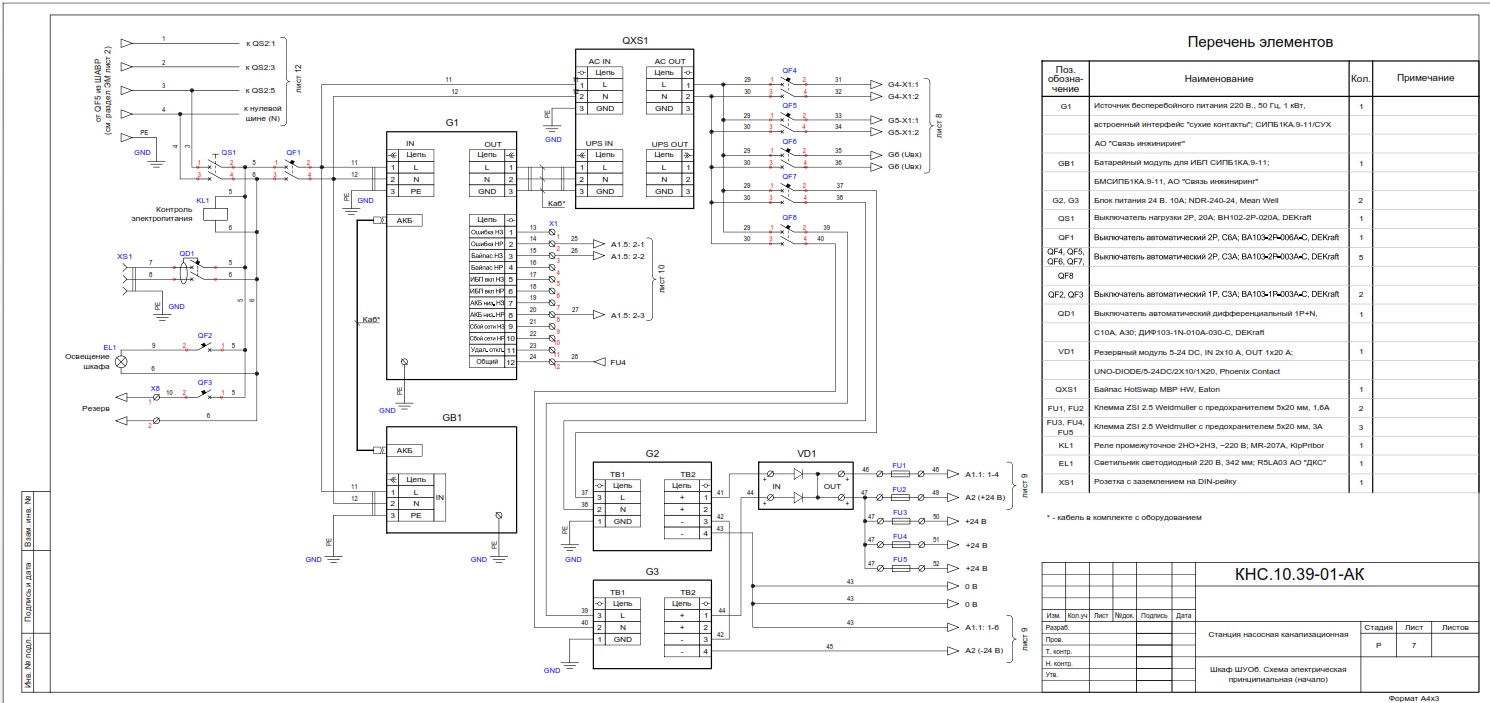This screenshot has width=1490, height=703.
Task: Click the FU2 fuse symbol in the schematic
Action: (x=899, y=497)
